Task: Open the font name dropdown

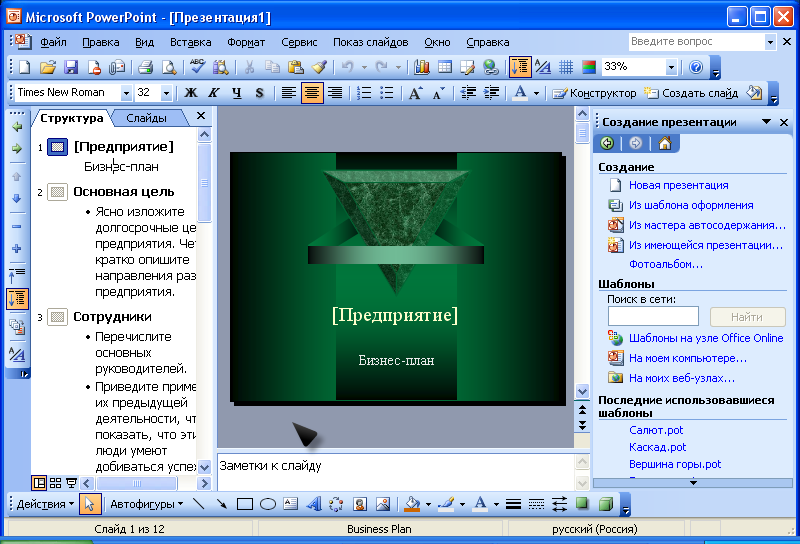Action: (126, 93)
